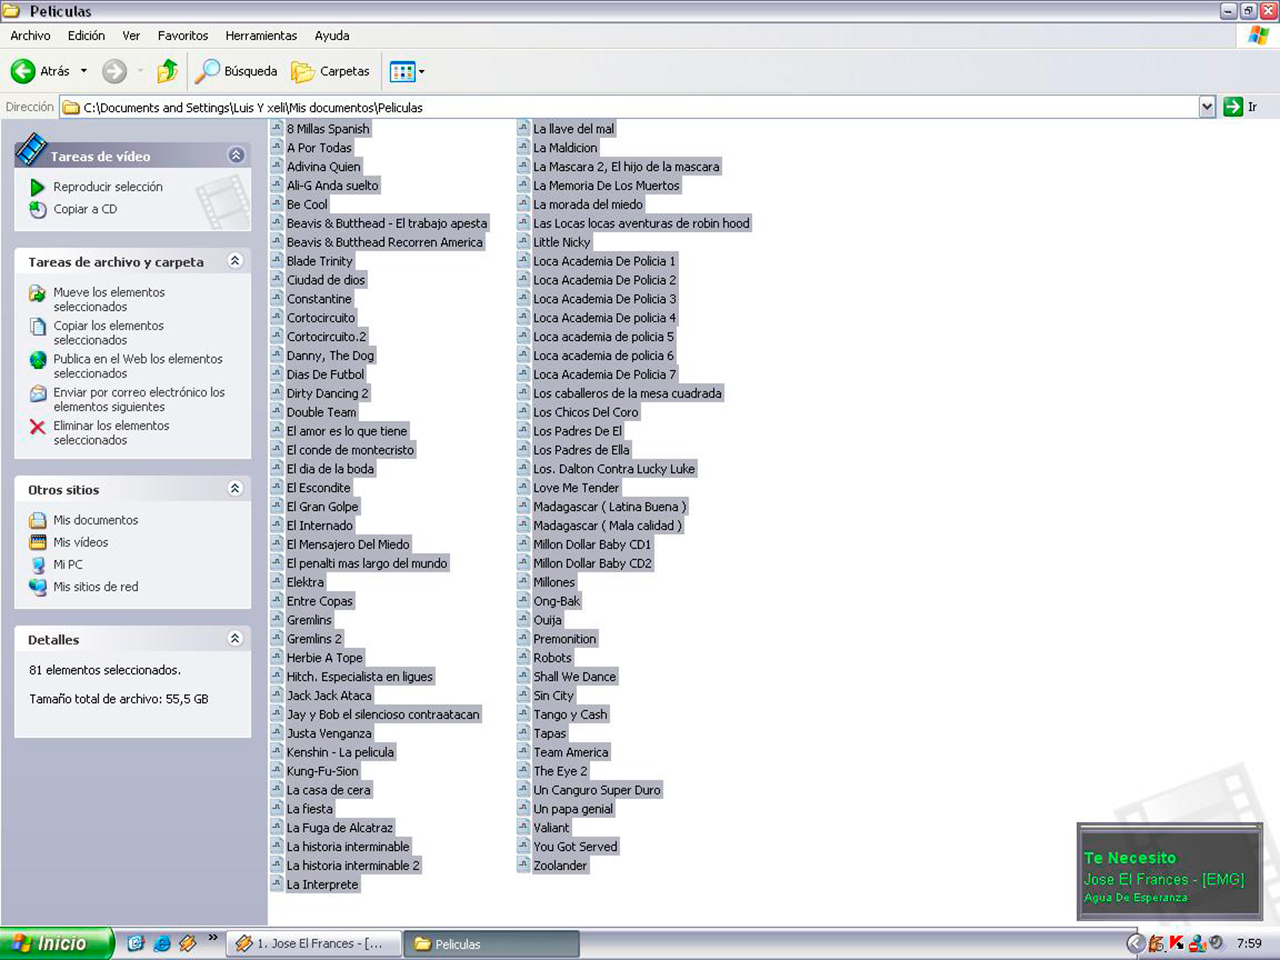This screenshot has height=960, width=1280.
Task: Collapse Tareas de archivo y carpeta panel
Action: click(235, 261)
